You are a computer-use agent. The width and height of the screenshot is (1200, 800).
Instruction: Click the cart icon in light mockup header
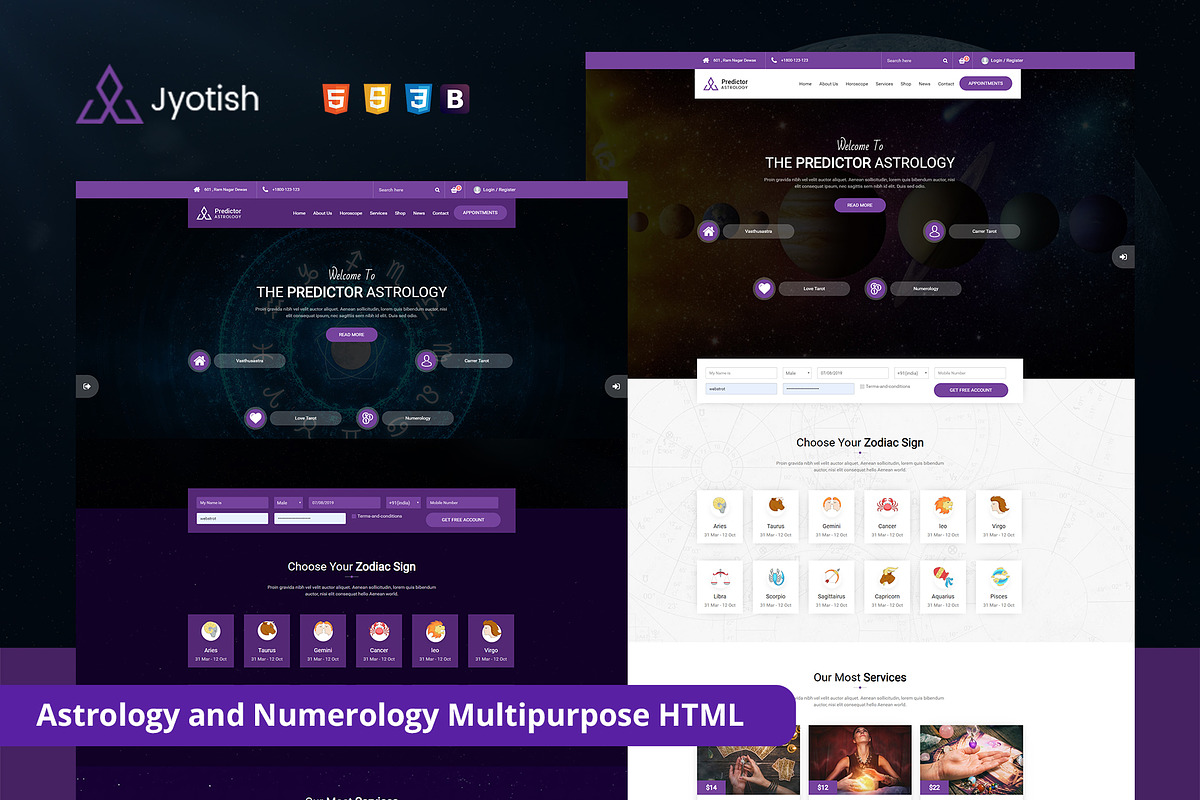point(963,60)
